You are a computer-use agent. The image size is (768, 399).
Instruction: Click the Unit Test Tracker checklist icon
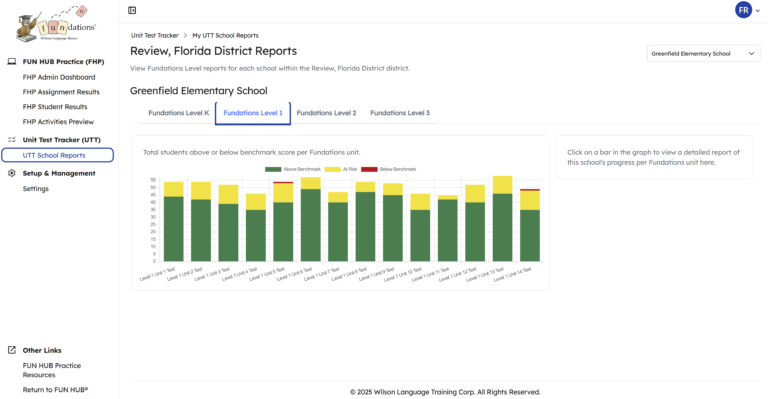12,140
